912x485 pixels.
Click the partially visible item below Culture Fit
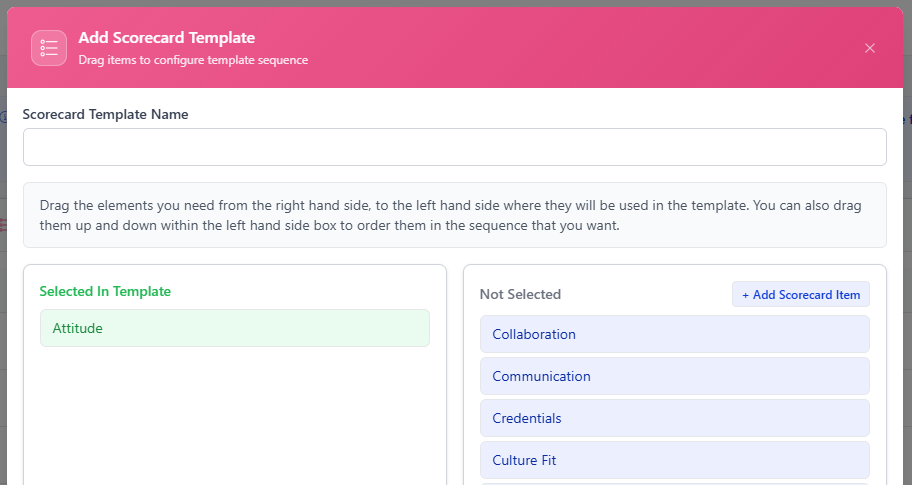coord(675,483)
